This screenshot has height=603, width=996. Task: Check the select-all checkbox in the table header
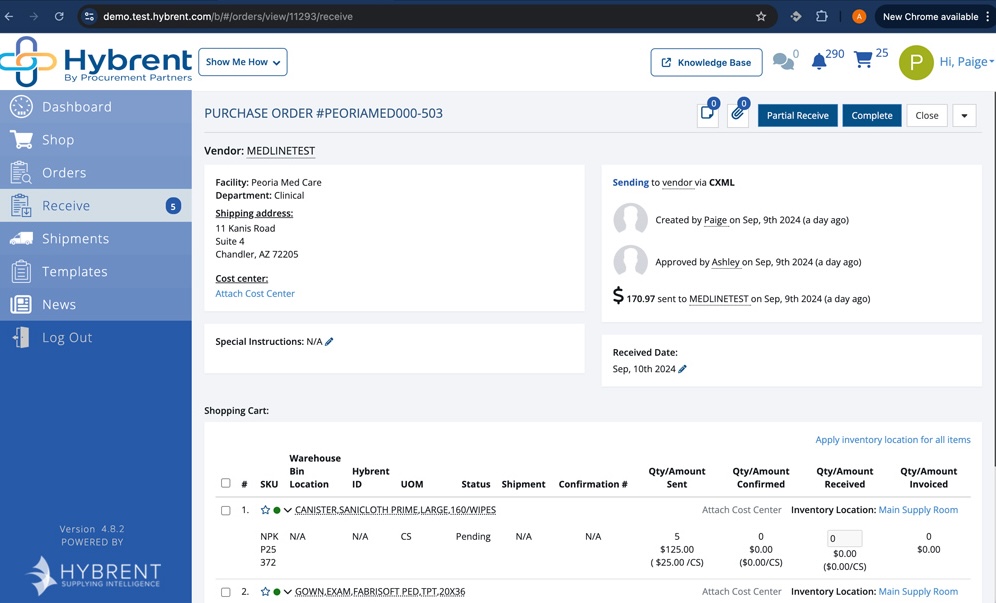pos(225,483)
